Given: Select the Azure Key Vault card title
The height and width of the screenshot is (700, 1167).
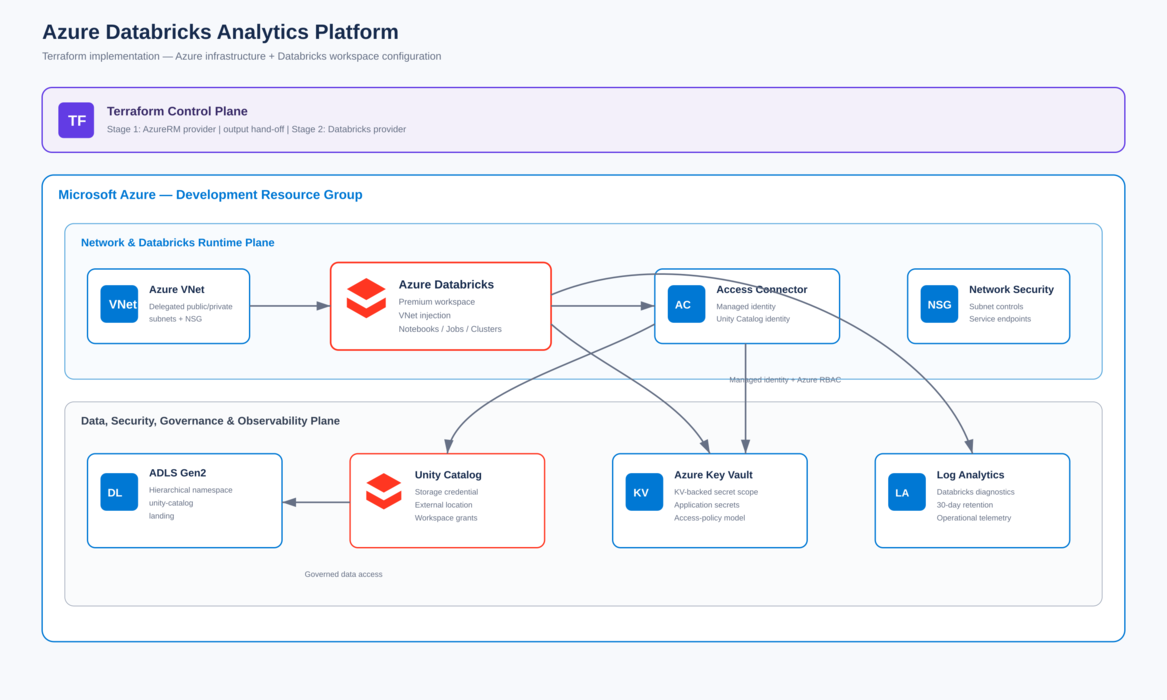Looking at the screenshot, I should (713, 475).
